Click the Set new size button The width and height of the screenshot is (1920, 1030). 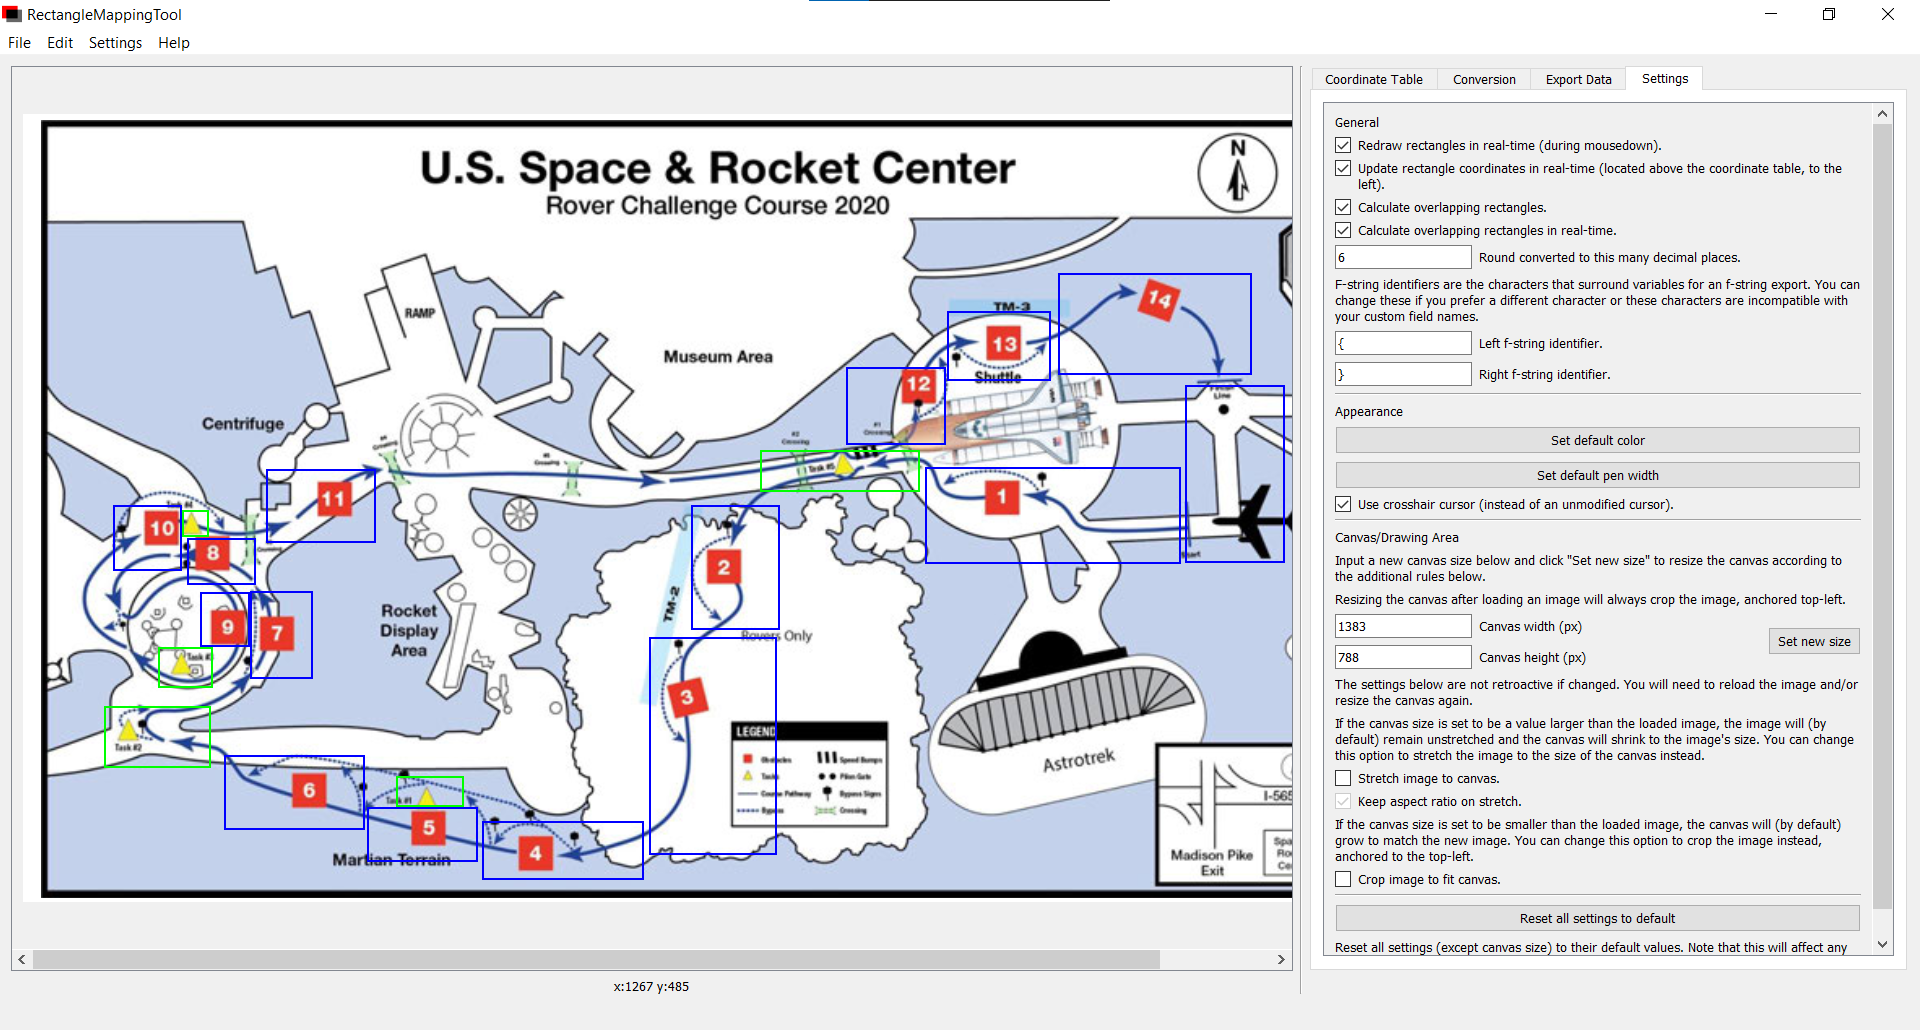pos(1814,642)
